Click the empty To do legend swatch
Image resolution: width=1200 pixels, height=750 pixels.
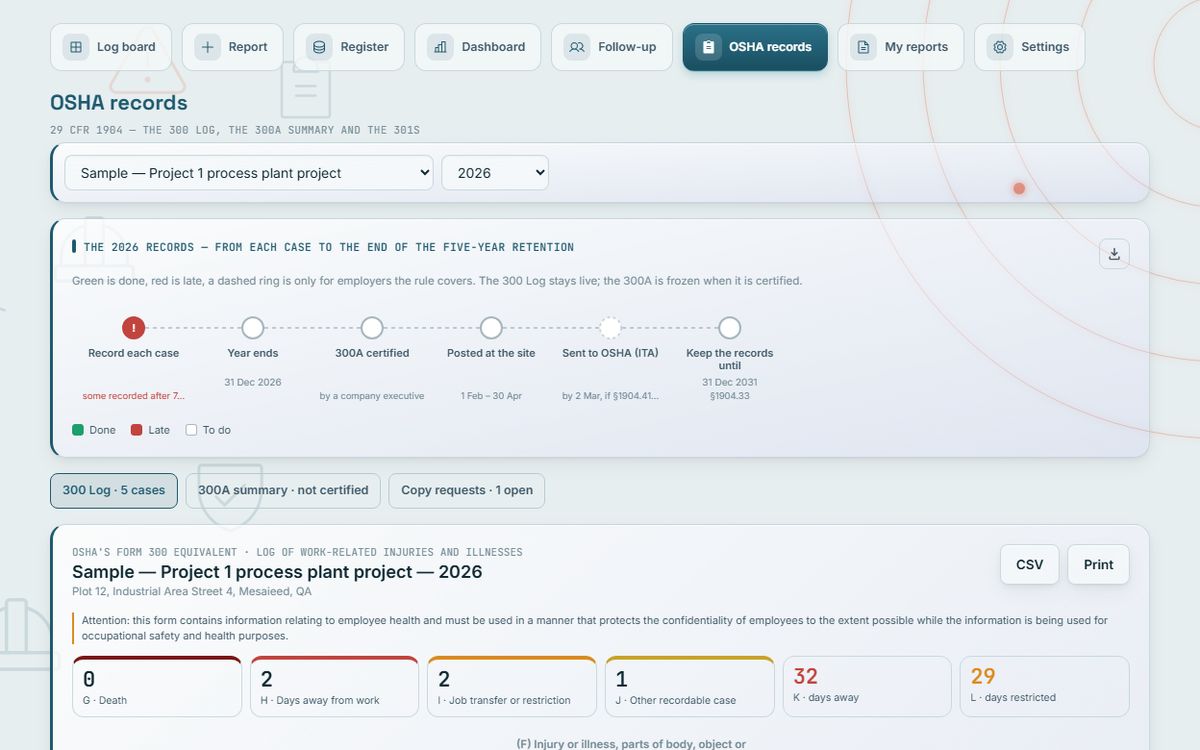click(x=192, y=430)
